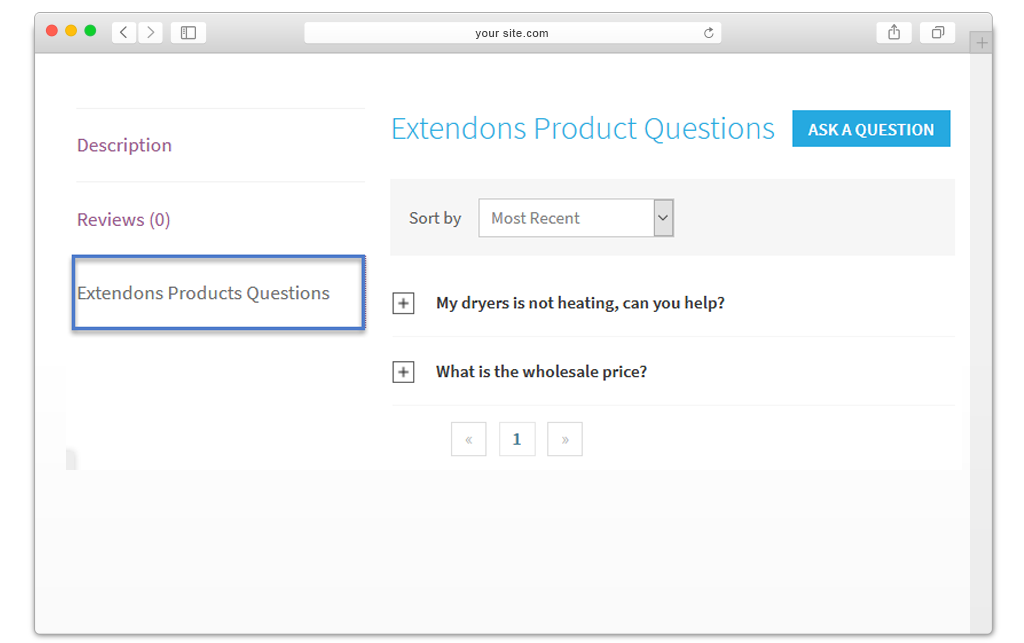
Task: Go to previous page with « button
Action: click(468, 439)
